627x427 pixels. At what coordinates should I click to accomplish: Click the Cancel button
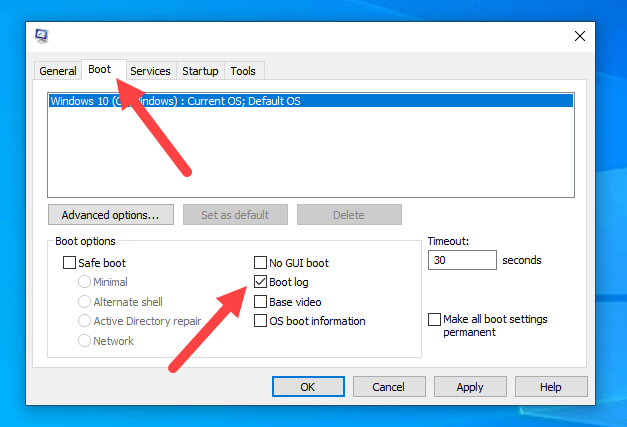coord(389,387)
